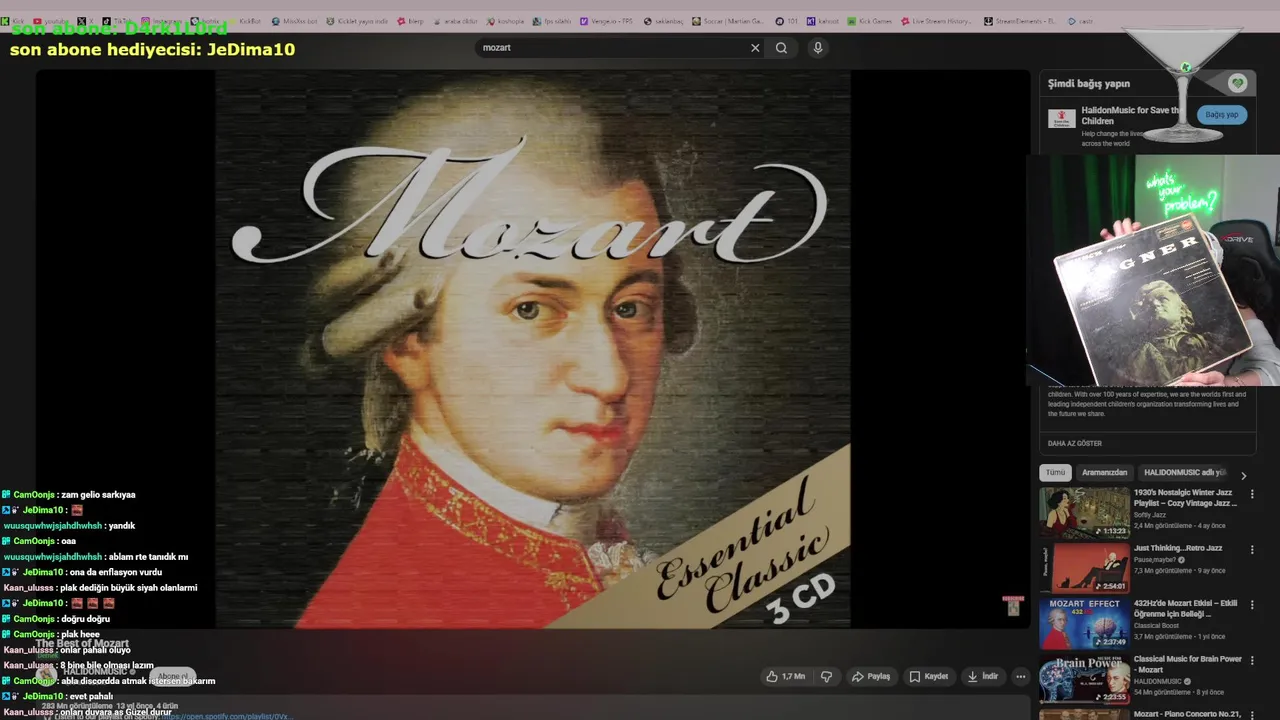The image size is (1280, 720).
Task: Click the Classical Boost channel name
Action: point(1156,626)
